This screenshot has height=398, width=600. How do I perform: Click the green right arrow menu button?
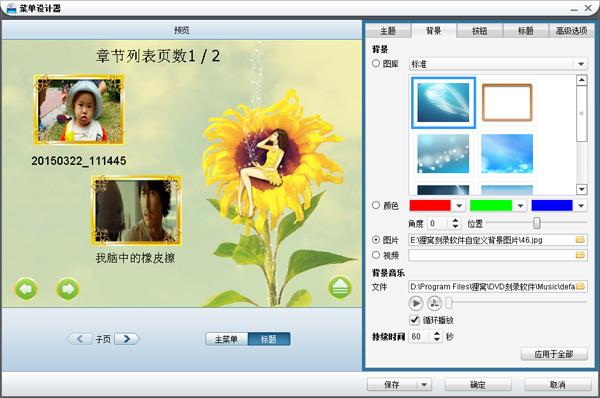coord(68,289)
